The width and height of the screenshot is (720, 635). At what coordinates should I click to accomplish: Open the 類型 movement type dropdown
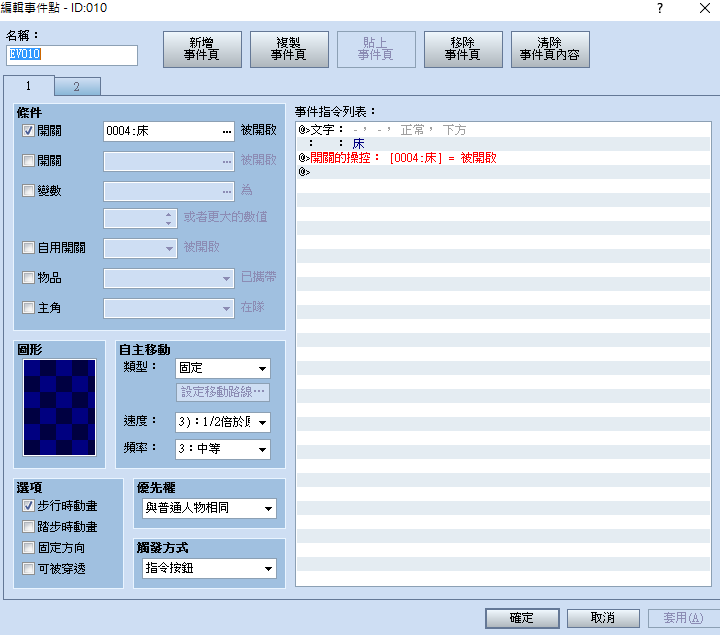[223, 368]
